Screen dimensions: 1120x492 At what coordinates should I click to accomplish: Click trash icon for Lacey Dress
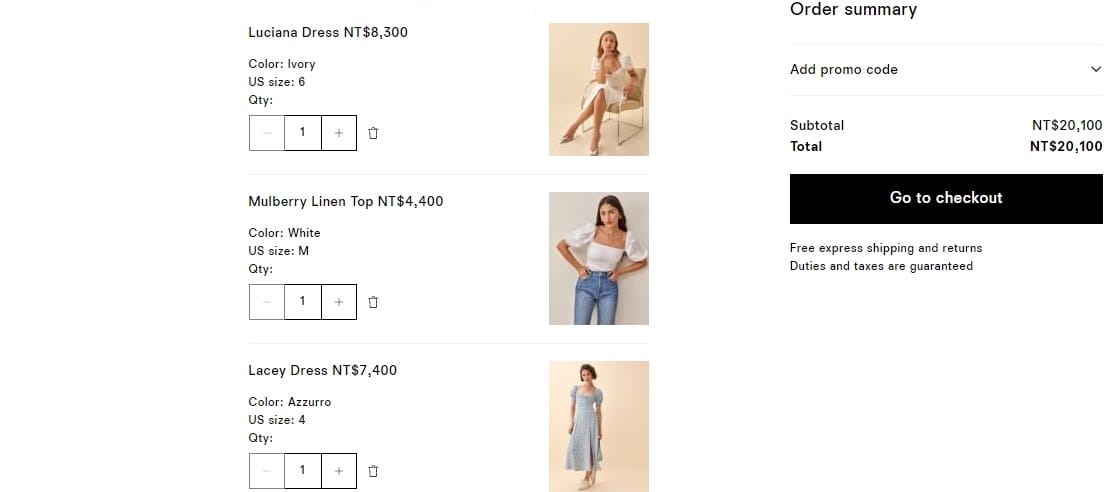(x=373, y=471)
